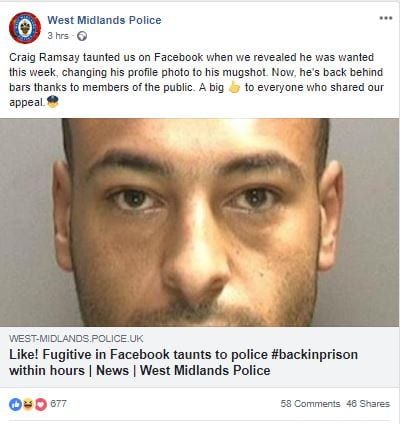
Task: Click the west-midlands.police.uk domain label
Action: (x=76, y=339)
